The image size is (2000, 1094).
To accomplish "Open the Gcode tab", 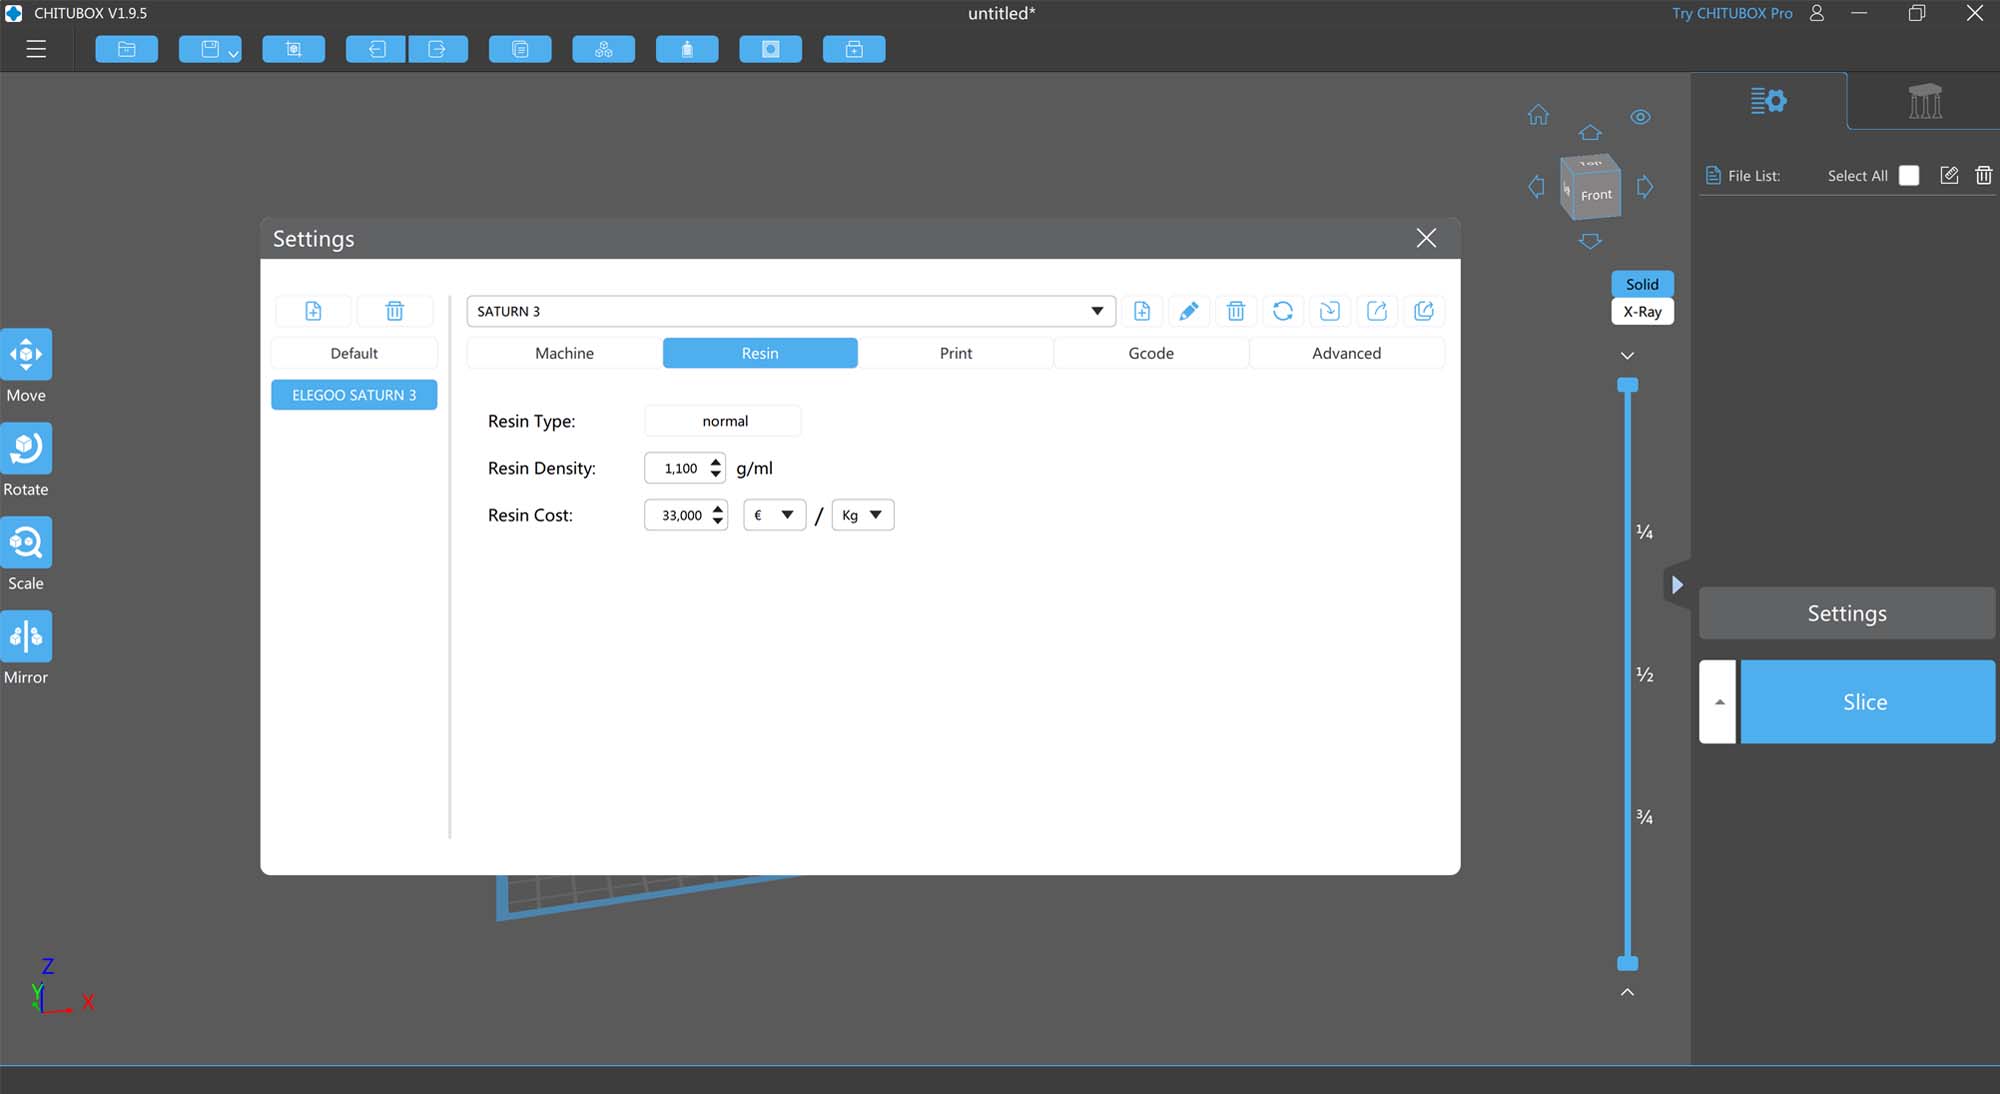I will tap(1151, 353).
